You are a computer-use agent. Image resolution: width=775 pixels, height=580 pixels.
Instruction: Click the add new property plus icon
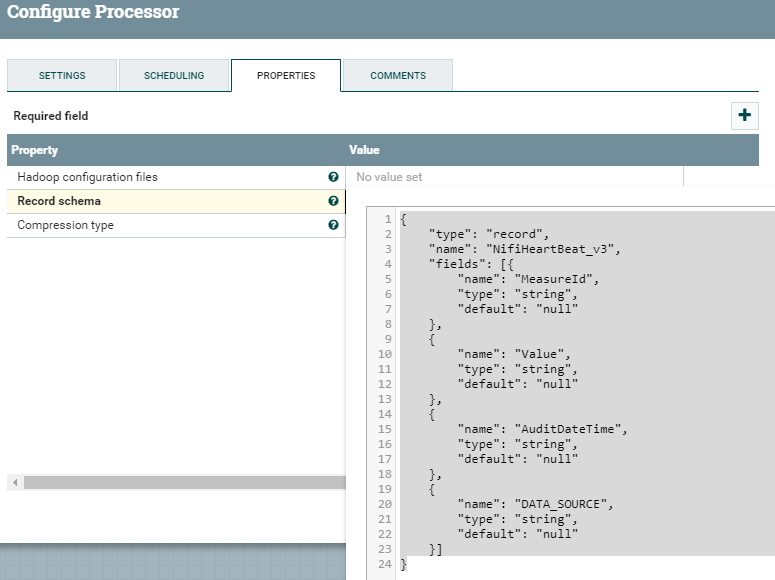(744, 116)
